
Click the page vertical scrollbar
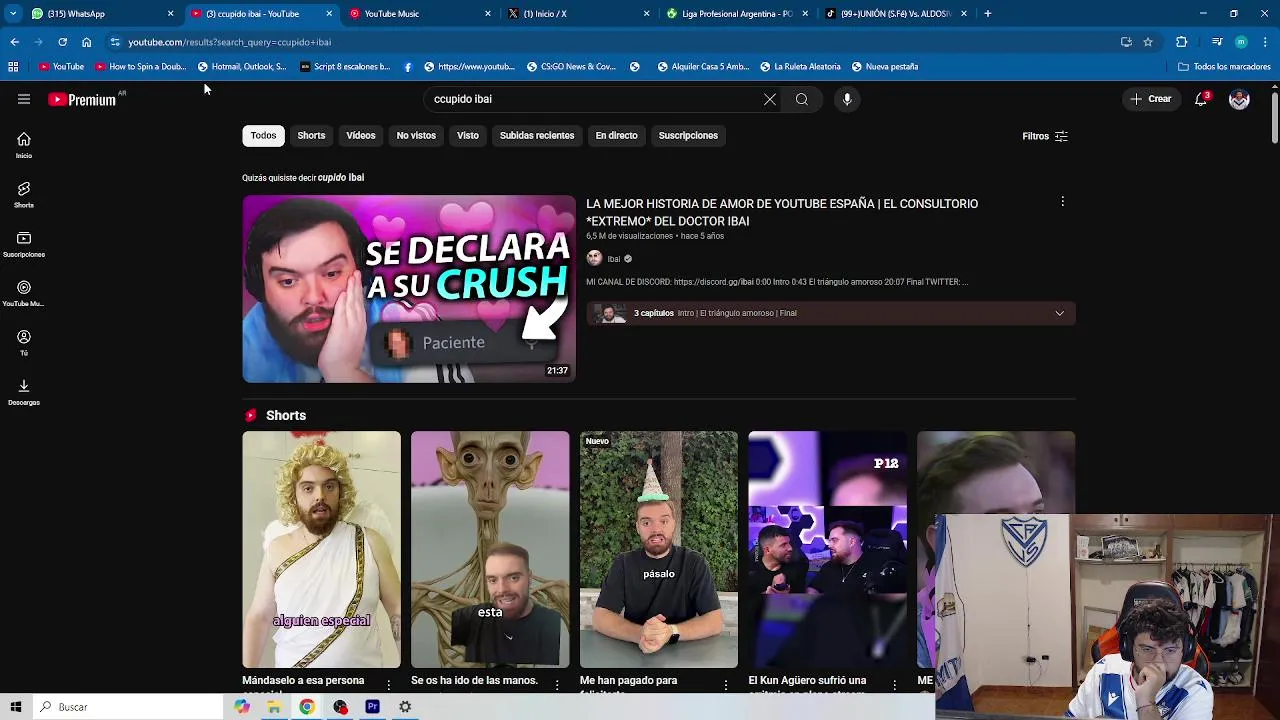(x=1275, y=118)
